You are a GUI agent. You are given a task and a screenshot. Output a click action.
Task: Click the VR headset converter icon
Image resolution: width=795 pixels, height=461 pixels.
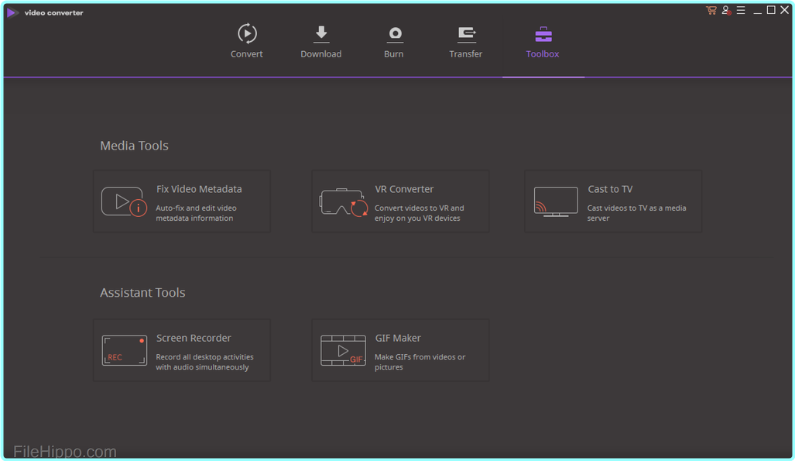click(343, 202)
